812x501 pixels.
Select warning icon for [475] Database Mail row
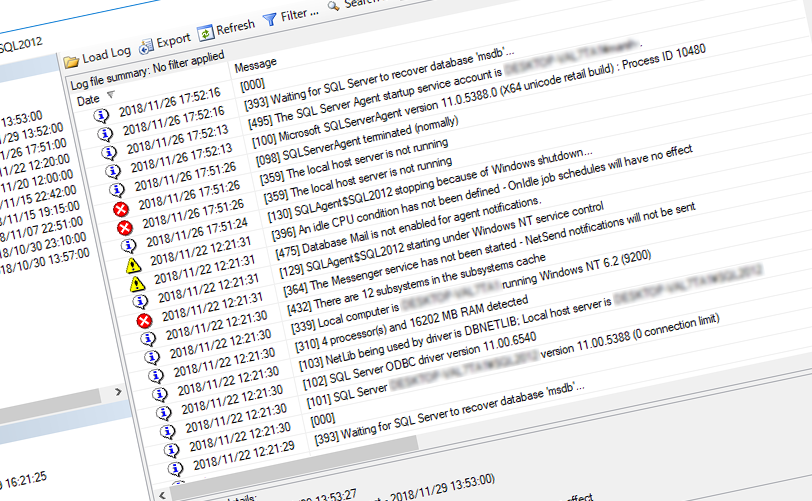(137, 284)
